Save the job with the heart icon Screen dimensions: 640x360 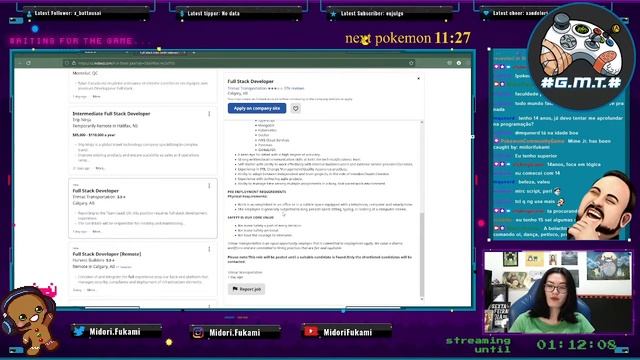(296, 108)
